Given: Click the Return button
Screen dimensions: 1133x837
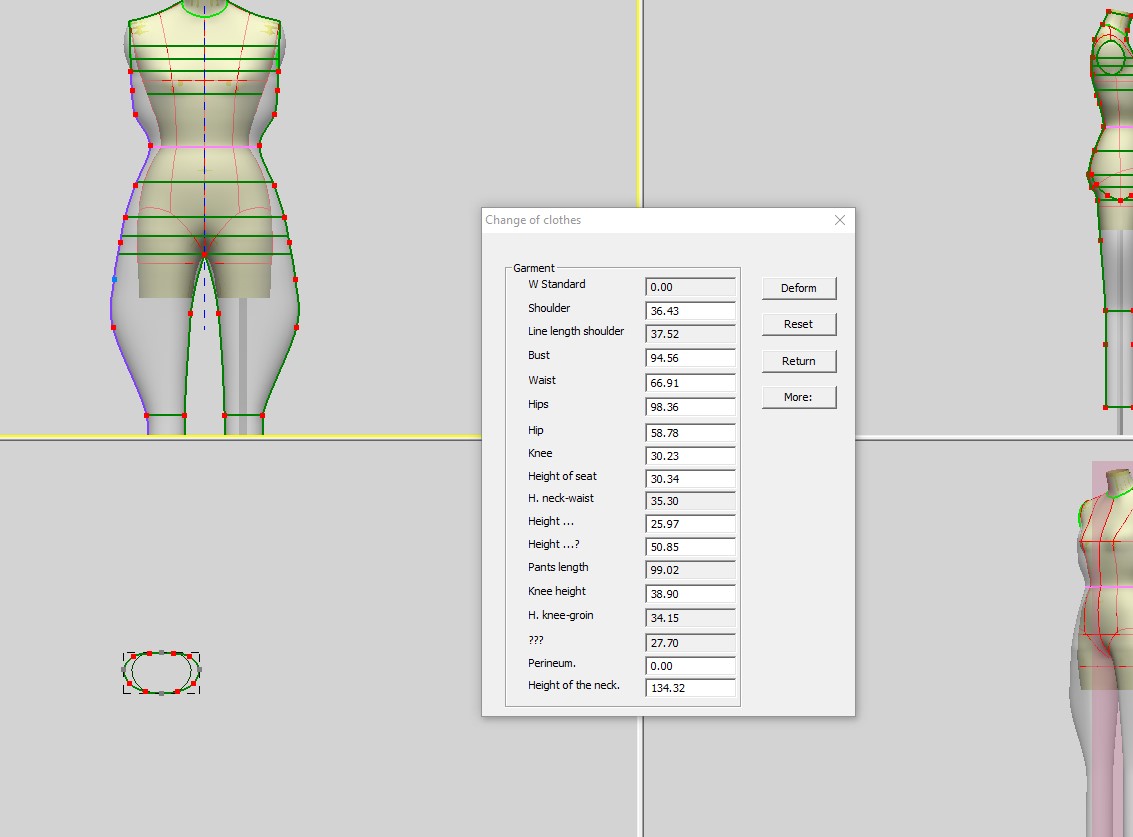Looking at the screenshot, I should pos(798,361).
